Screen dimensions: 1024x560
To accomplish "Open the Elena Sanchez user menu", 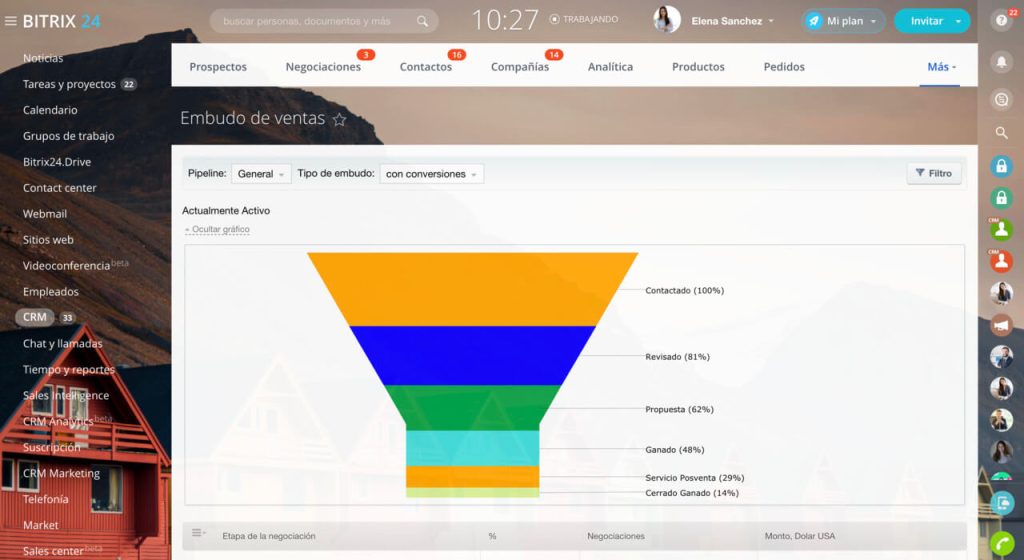I will click(x=726, y=21).
